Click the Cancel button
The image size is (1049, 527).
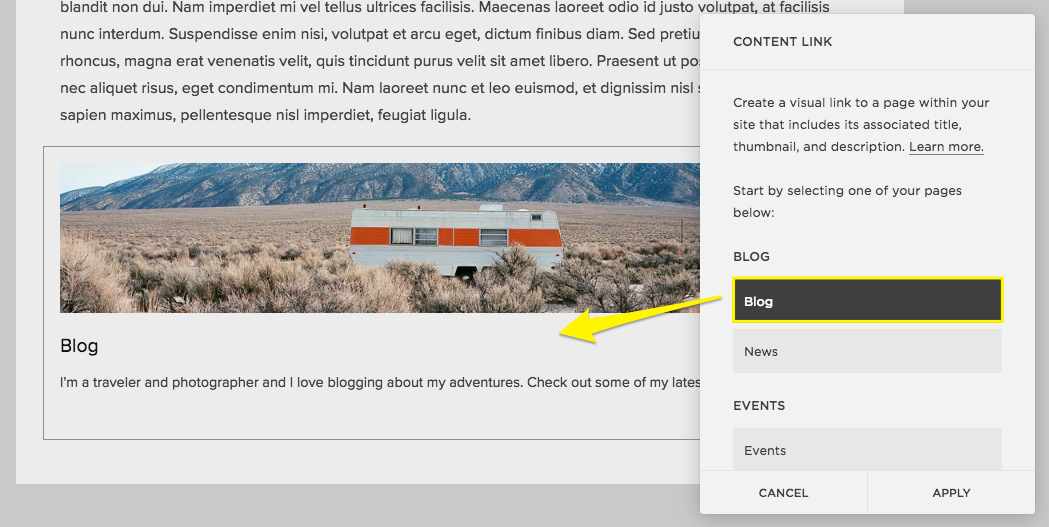783,493
